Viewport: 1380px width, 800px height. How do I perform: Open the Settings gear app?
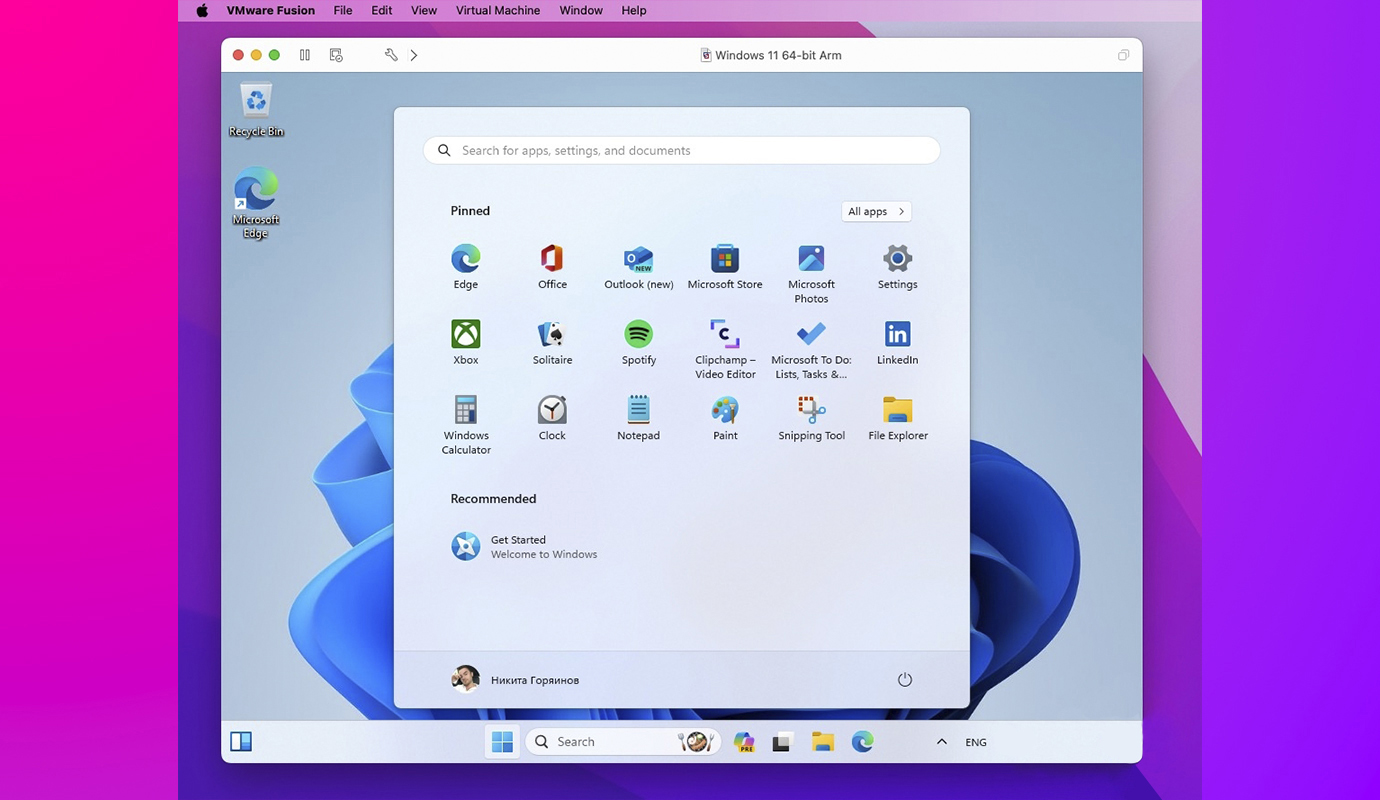(x=897, y=267)
